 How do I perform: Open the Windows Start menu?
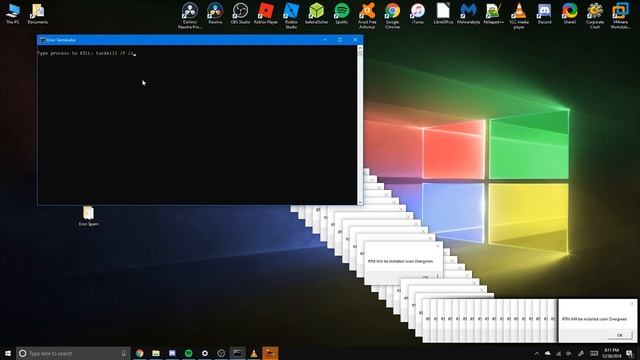coord(8,353)
